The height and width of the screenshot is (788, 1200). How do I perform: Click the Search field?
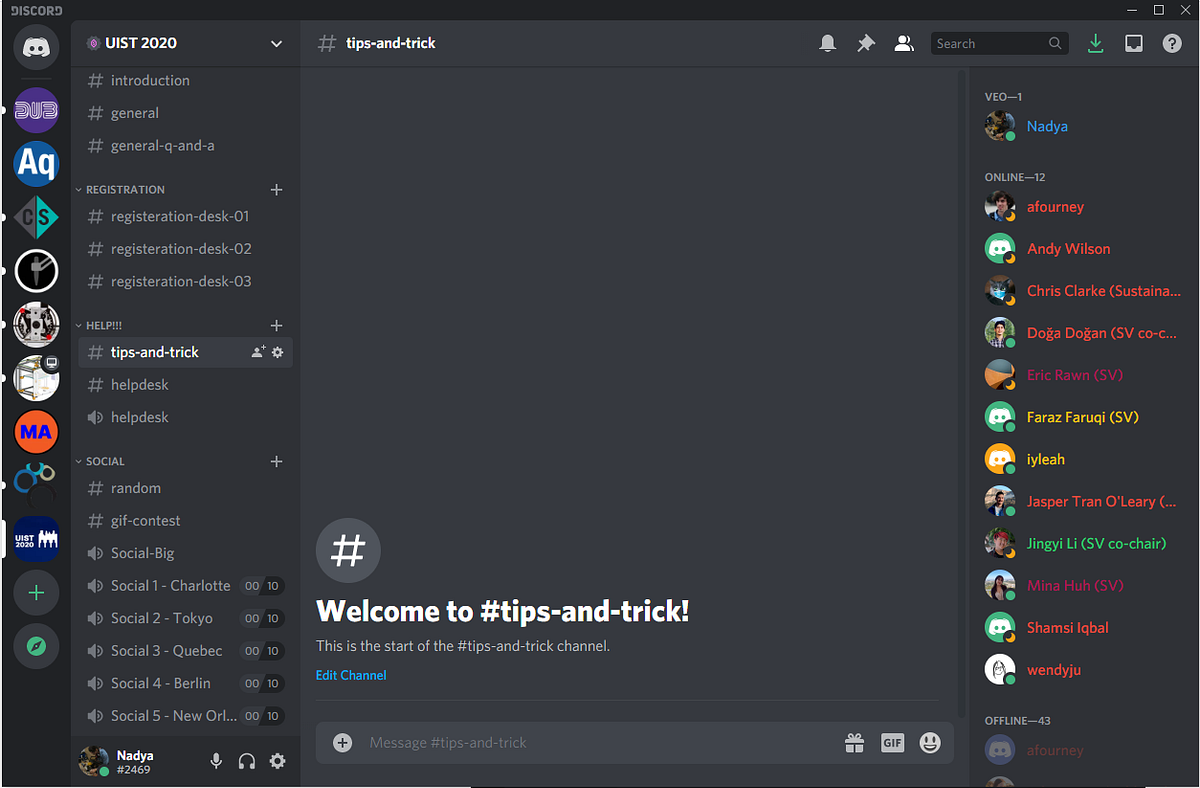[x=1000, y=44]
